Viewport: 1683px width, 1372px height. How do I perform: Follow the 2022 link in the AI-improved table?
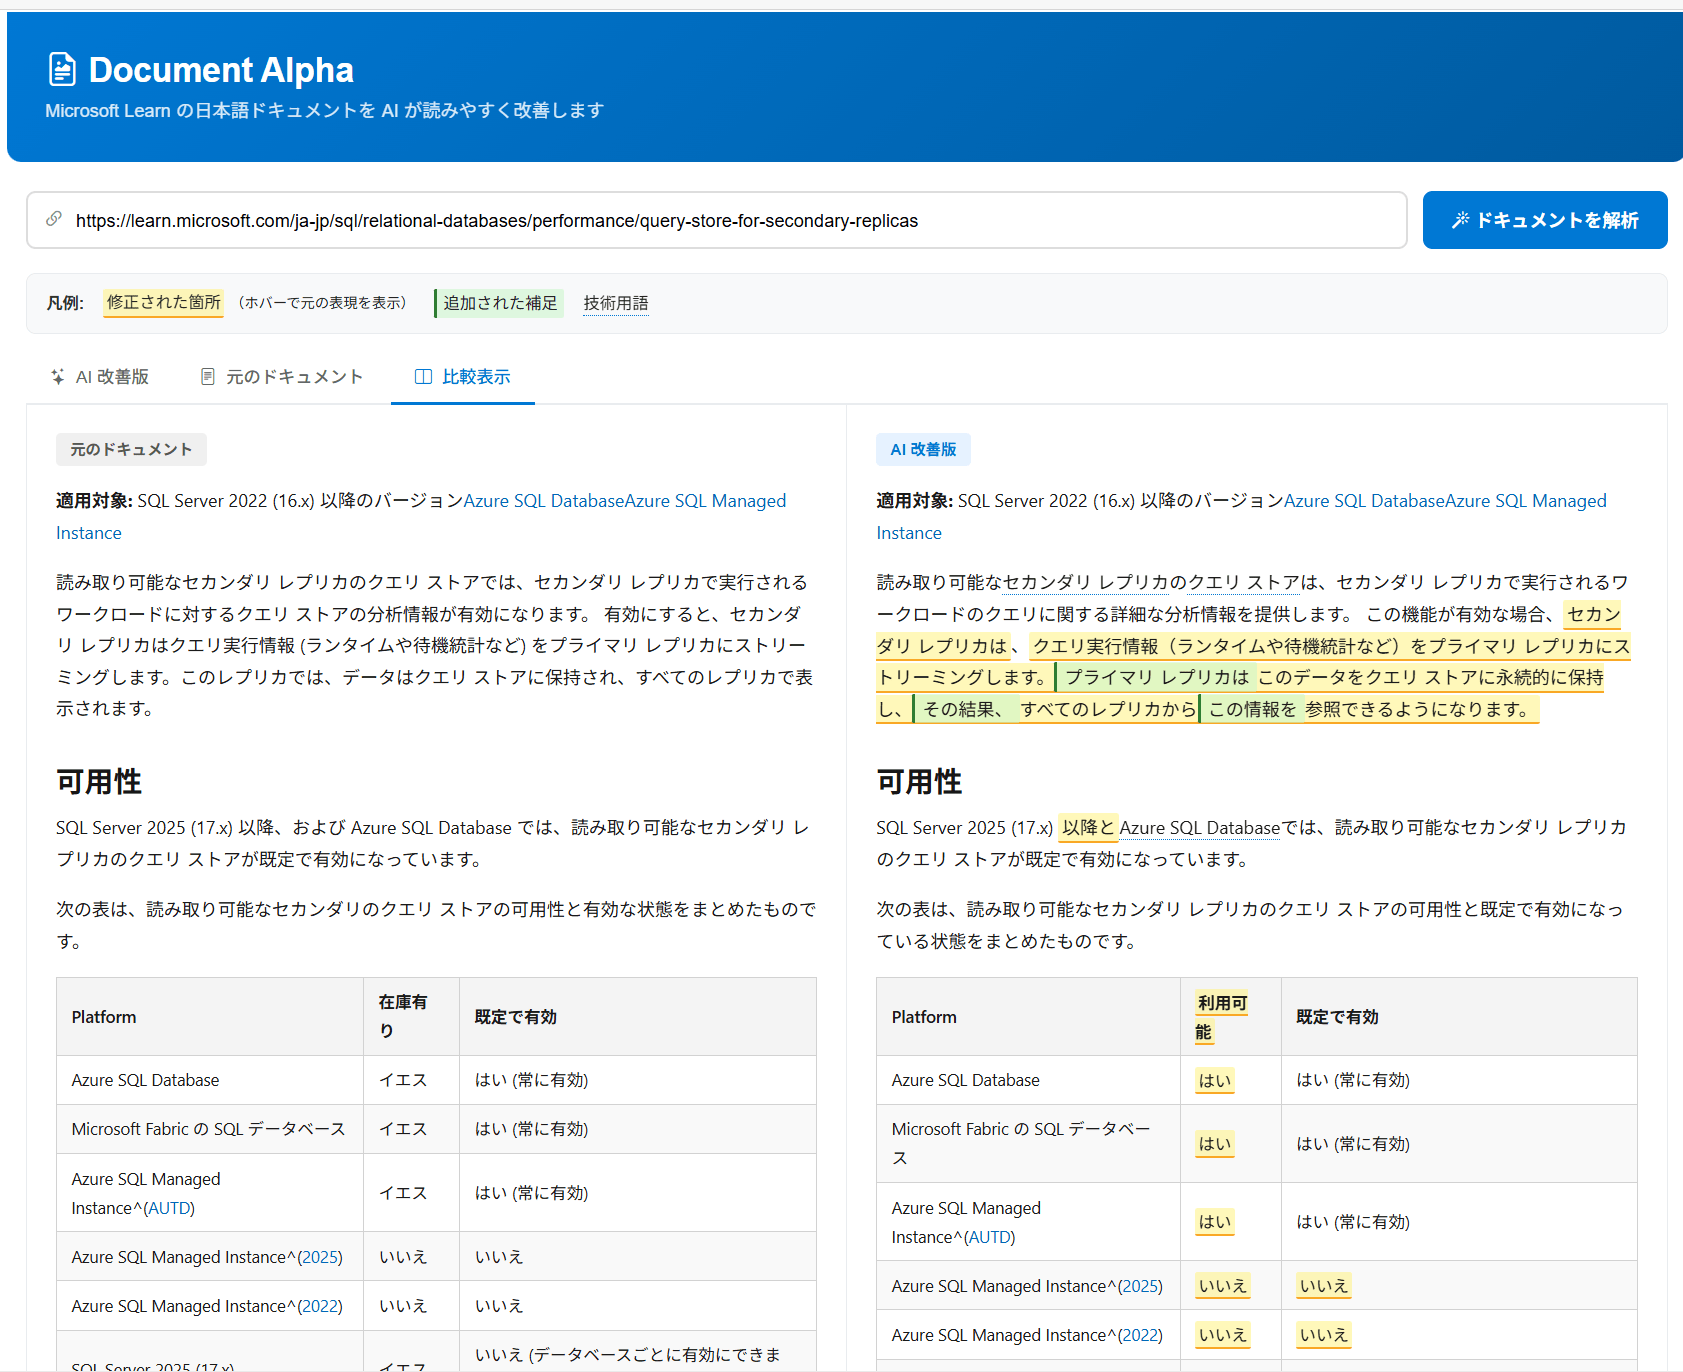(1140, 1335)
